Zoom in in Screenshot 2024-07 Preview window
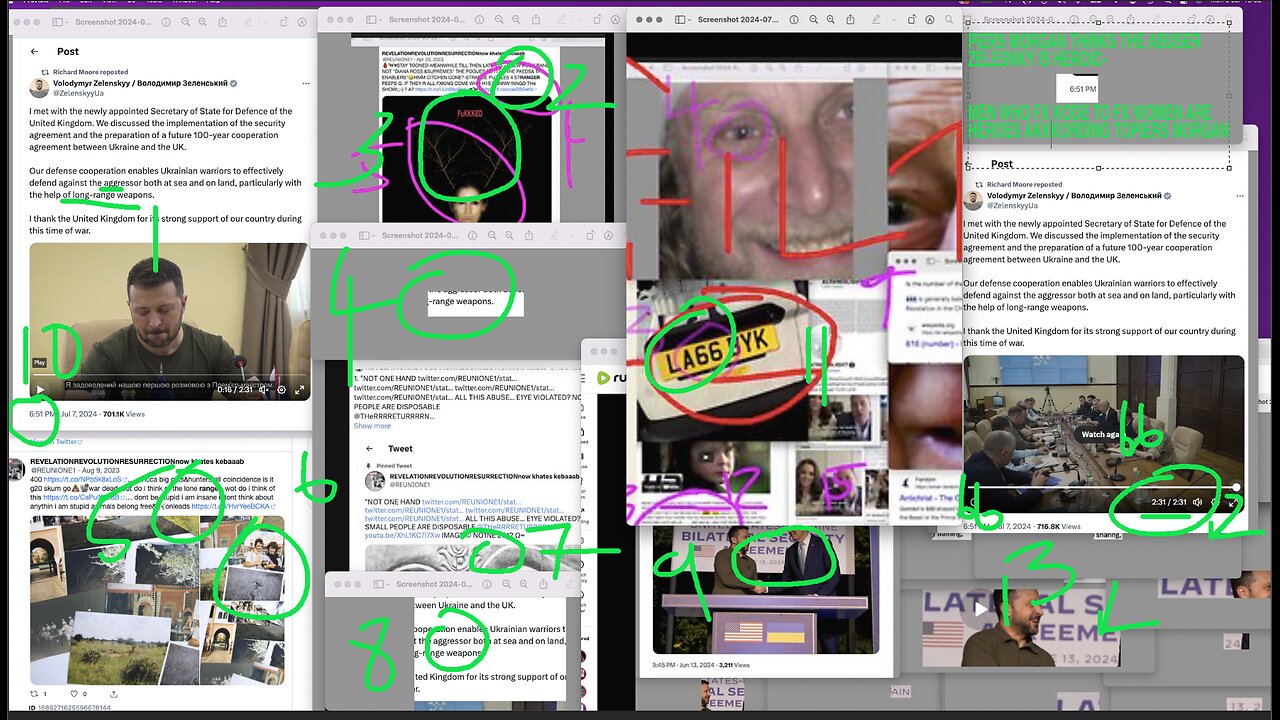Screen dimensions: 1280x720 [829, 19]
